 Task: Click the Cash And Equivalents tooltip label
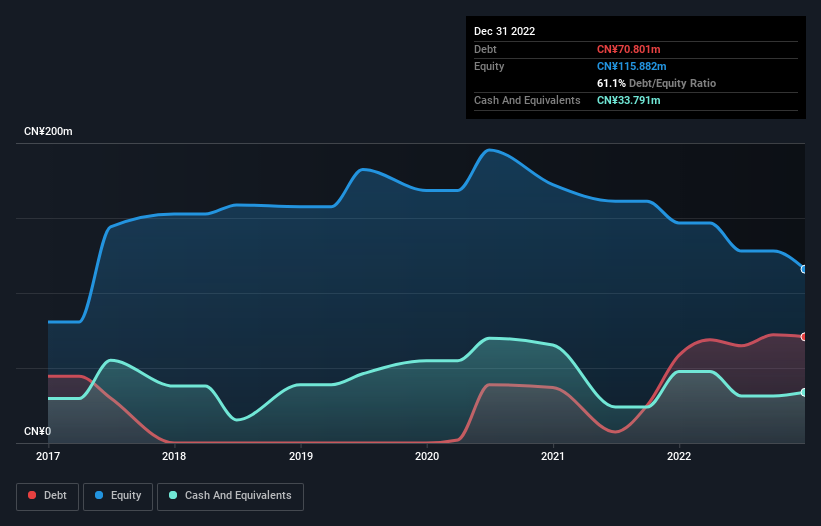point(527,100)
